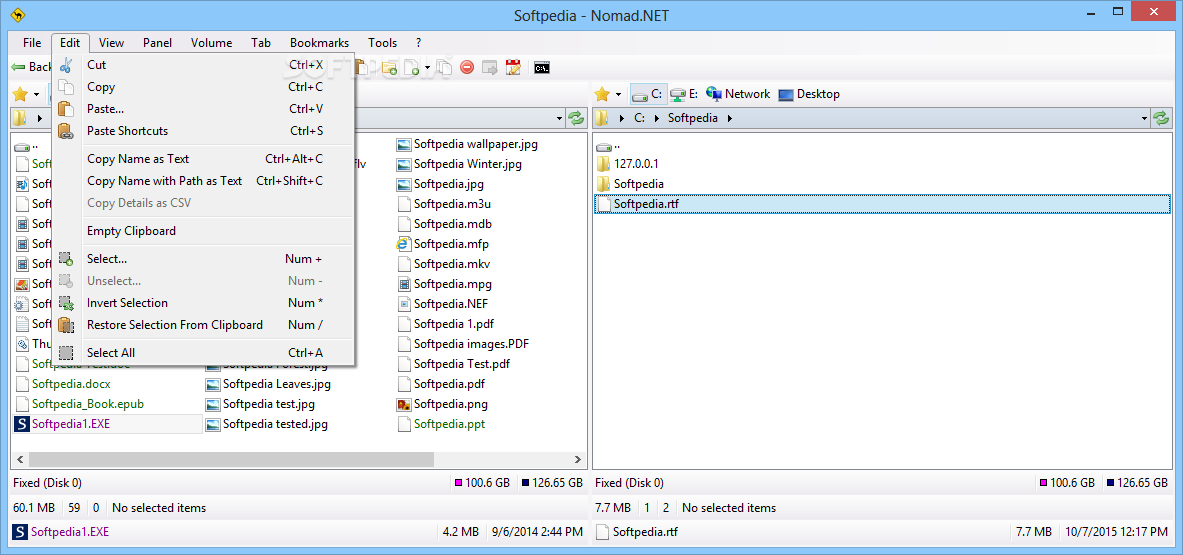Viewport: 1183px width, 555px height.
Task: Select Softpedia_Book.epub file
Action: (x=78, y=404)
